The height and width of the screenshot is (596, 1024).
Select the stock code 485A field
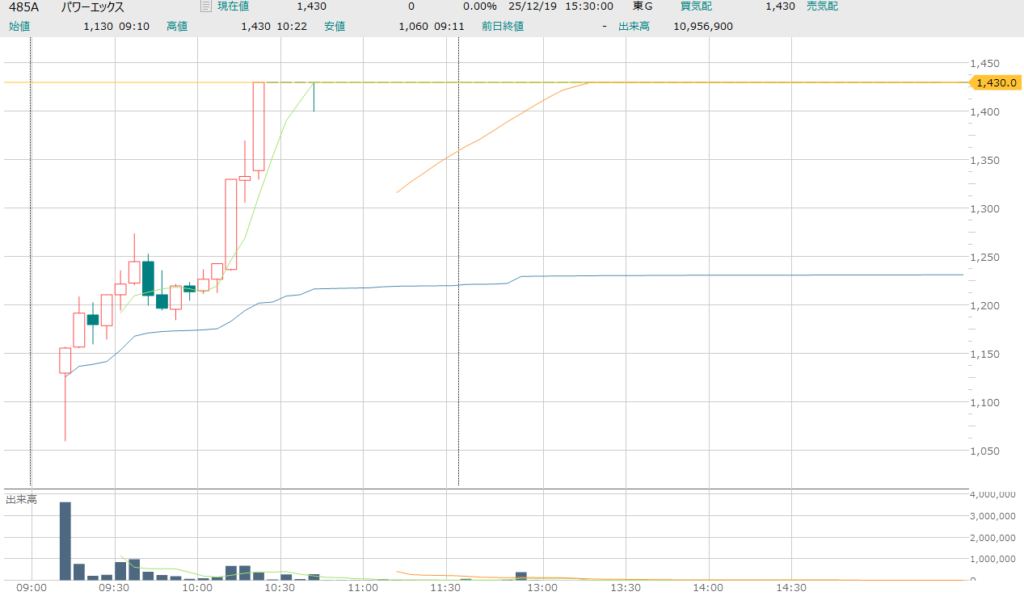click(x=23, y=7)
